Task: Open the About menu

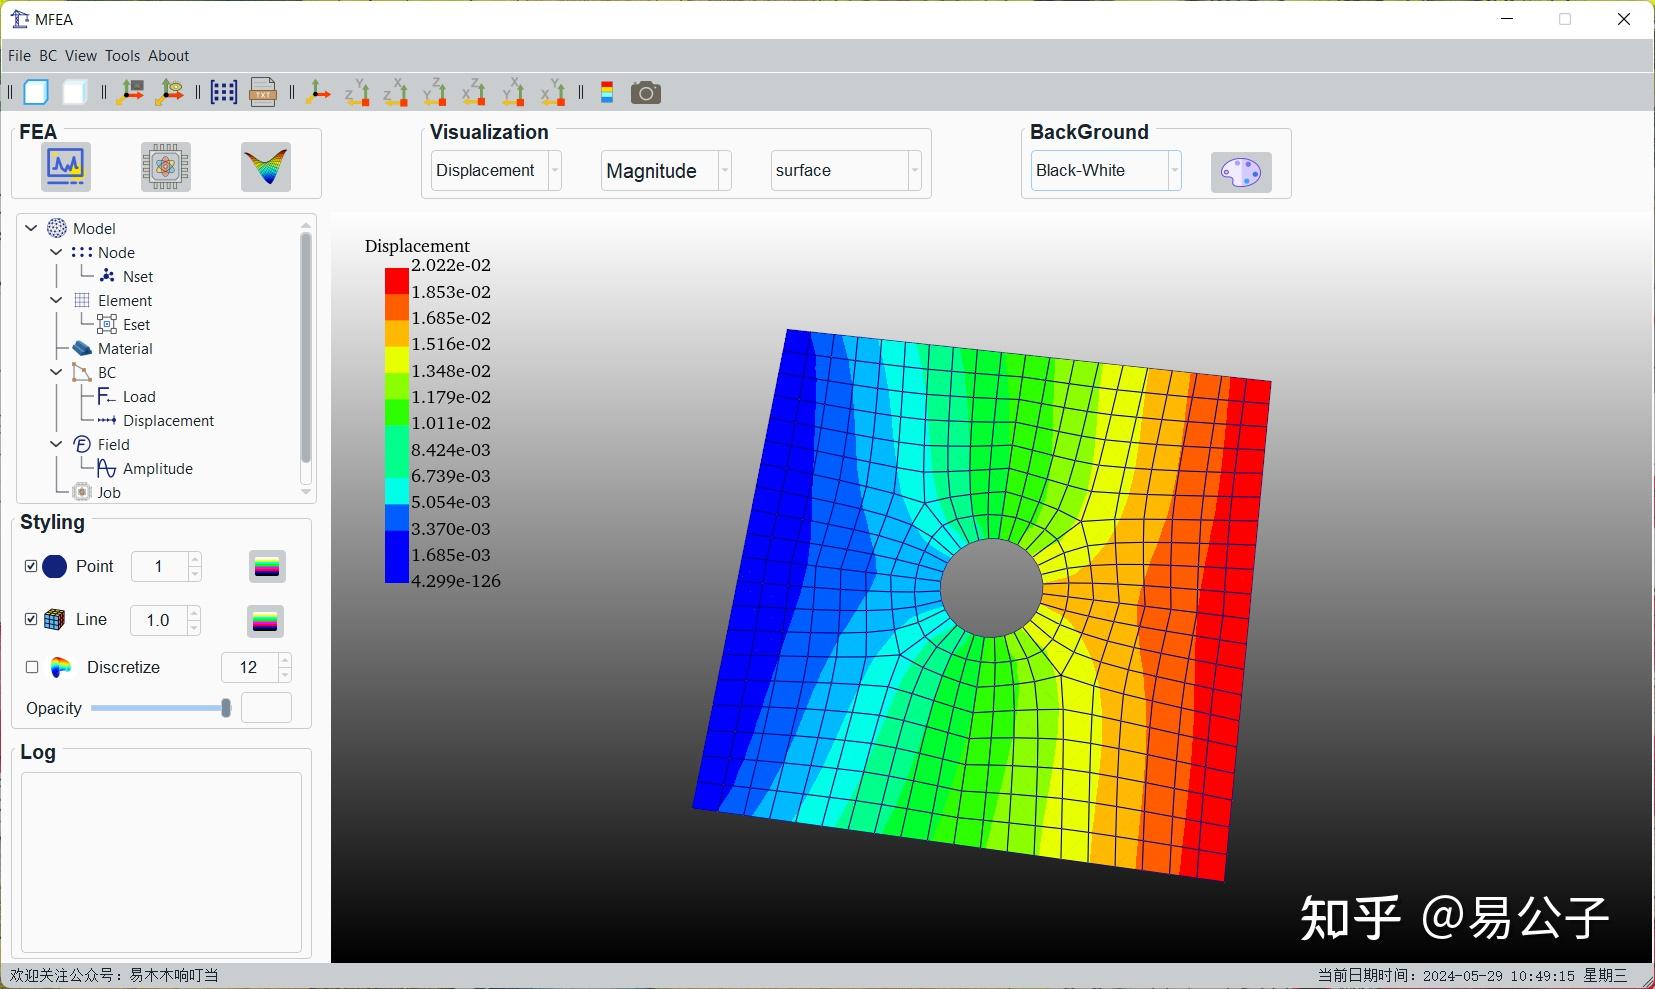Action: (168, 56)
